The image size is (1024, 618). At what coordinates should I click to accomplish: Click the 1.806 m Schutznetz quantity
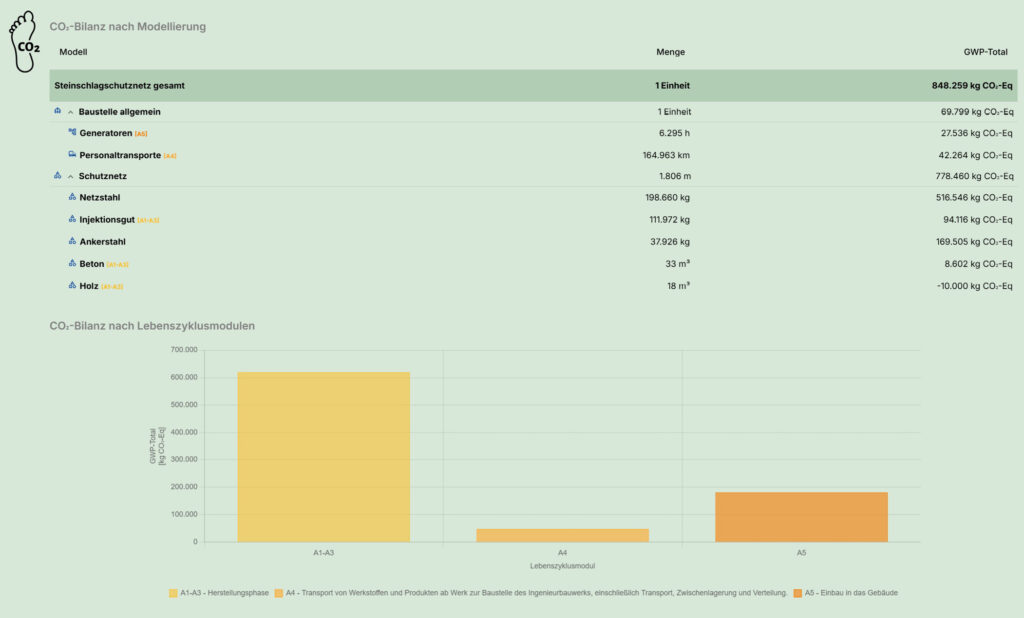click(x=675, y=176)
